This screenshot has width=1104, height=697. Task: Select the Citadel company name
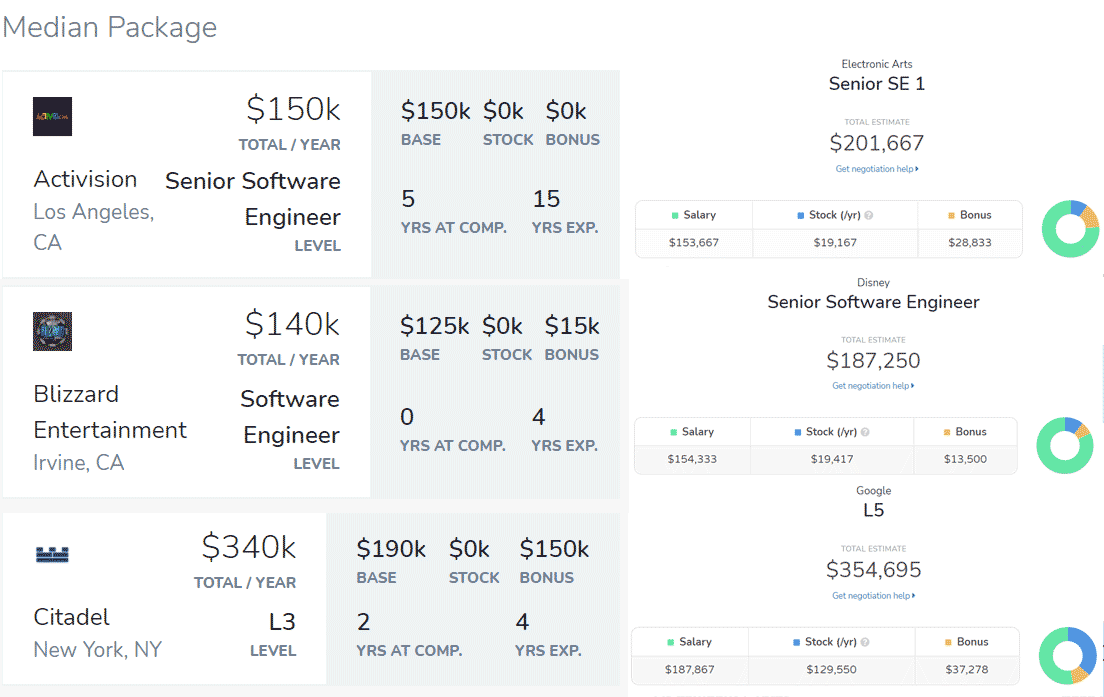(x=71, y=617)
